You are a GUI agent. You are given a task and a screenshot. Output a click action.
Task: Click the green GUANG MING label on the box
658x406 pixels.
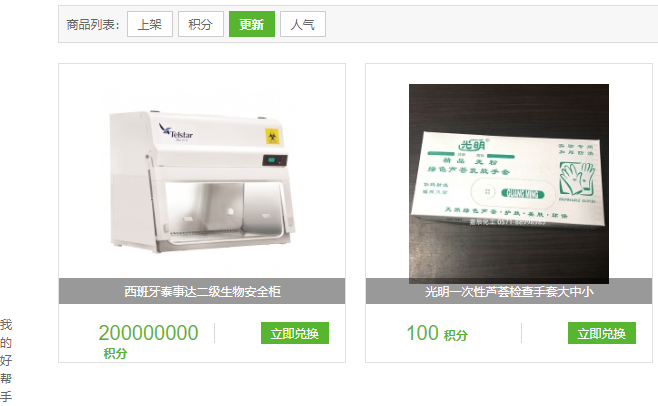pos(523,194)
